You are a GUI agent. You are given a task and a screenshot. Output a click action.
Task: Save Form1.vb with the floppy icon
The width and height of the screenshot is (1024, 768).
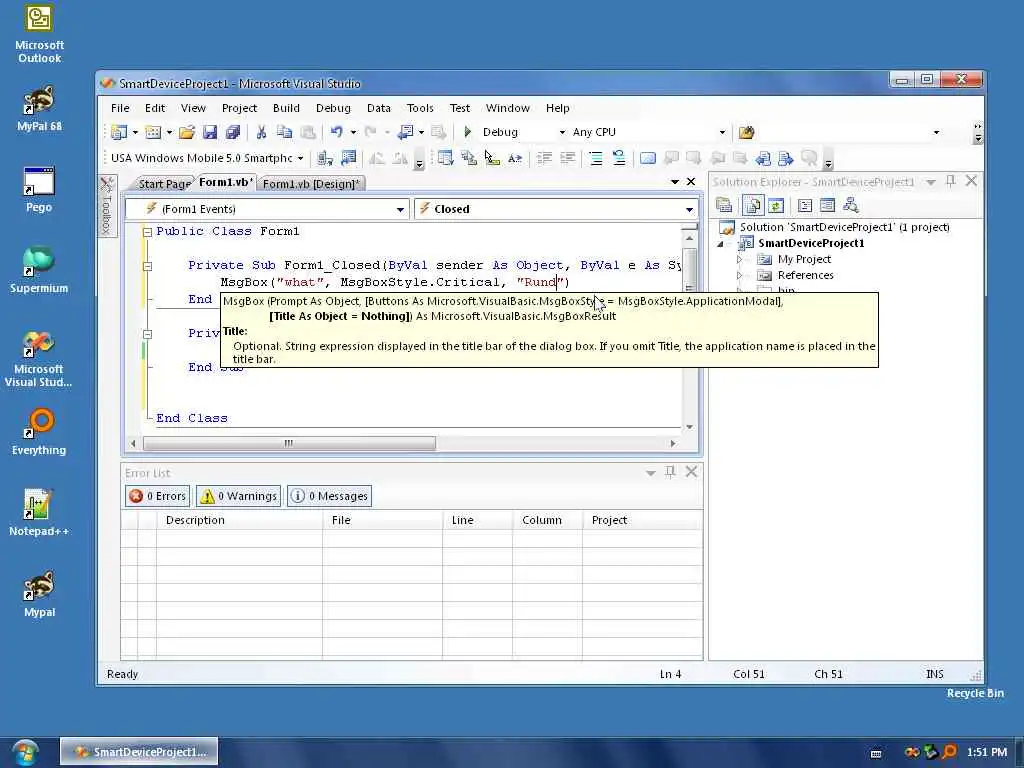tap(210, 132)
